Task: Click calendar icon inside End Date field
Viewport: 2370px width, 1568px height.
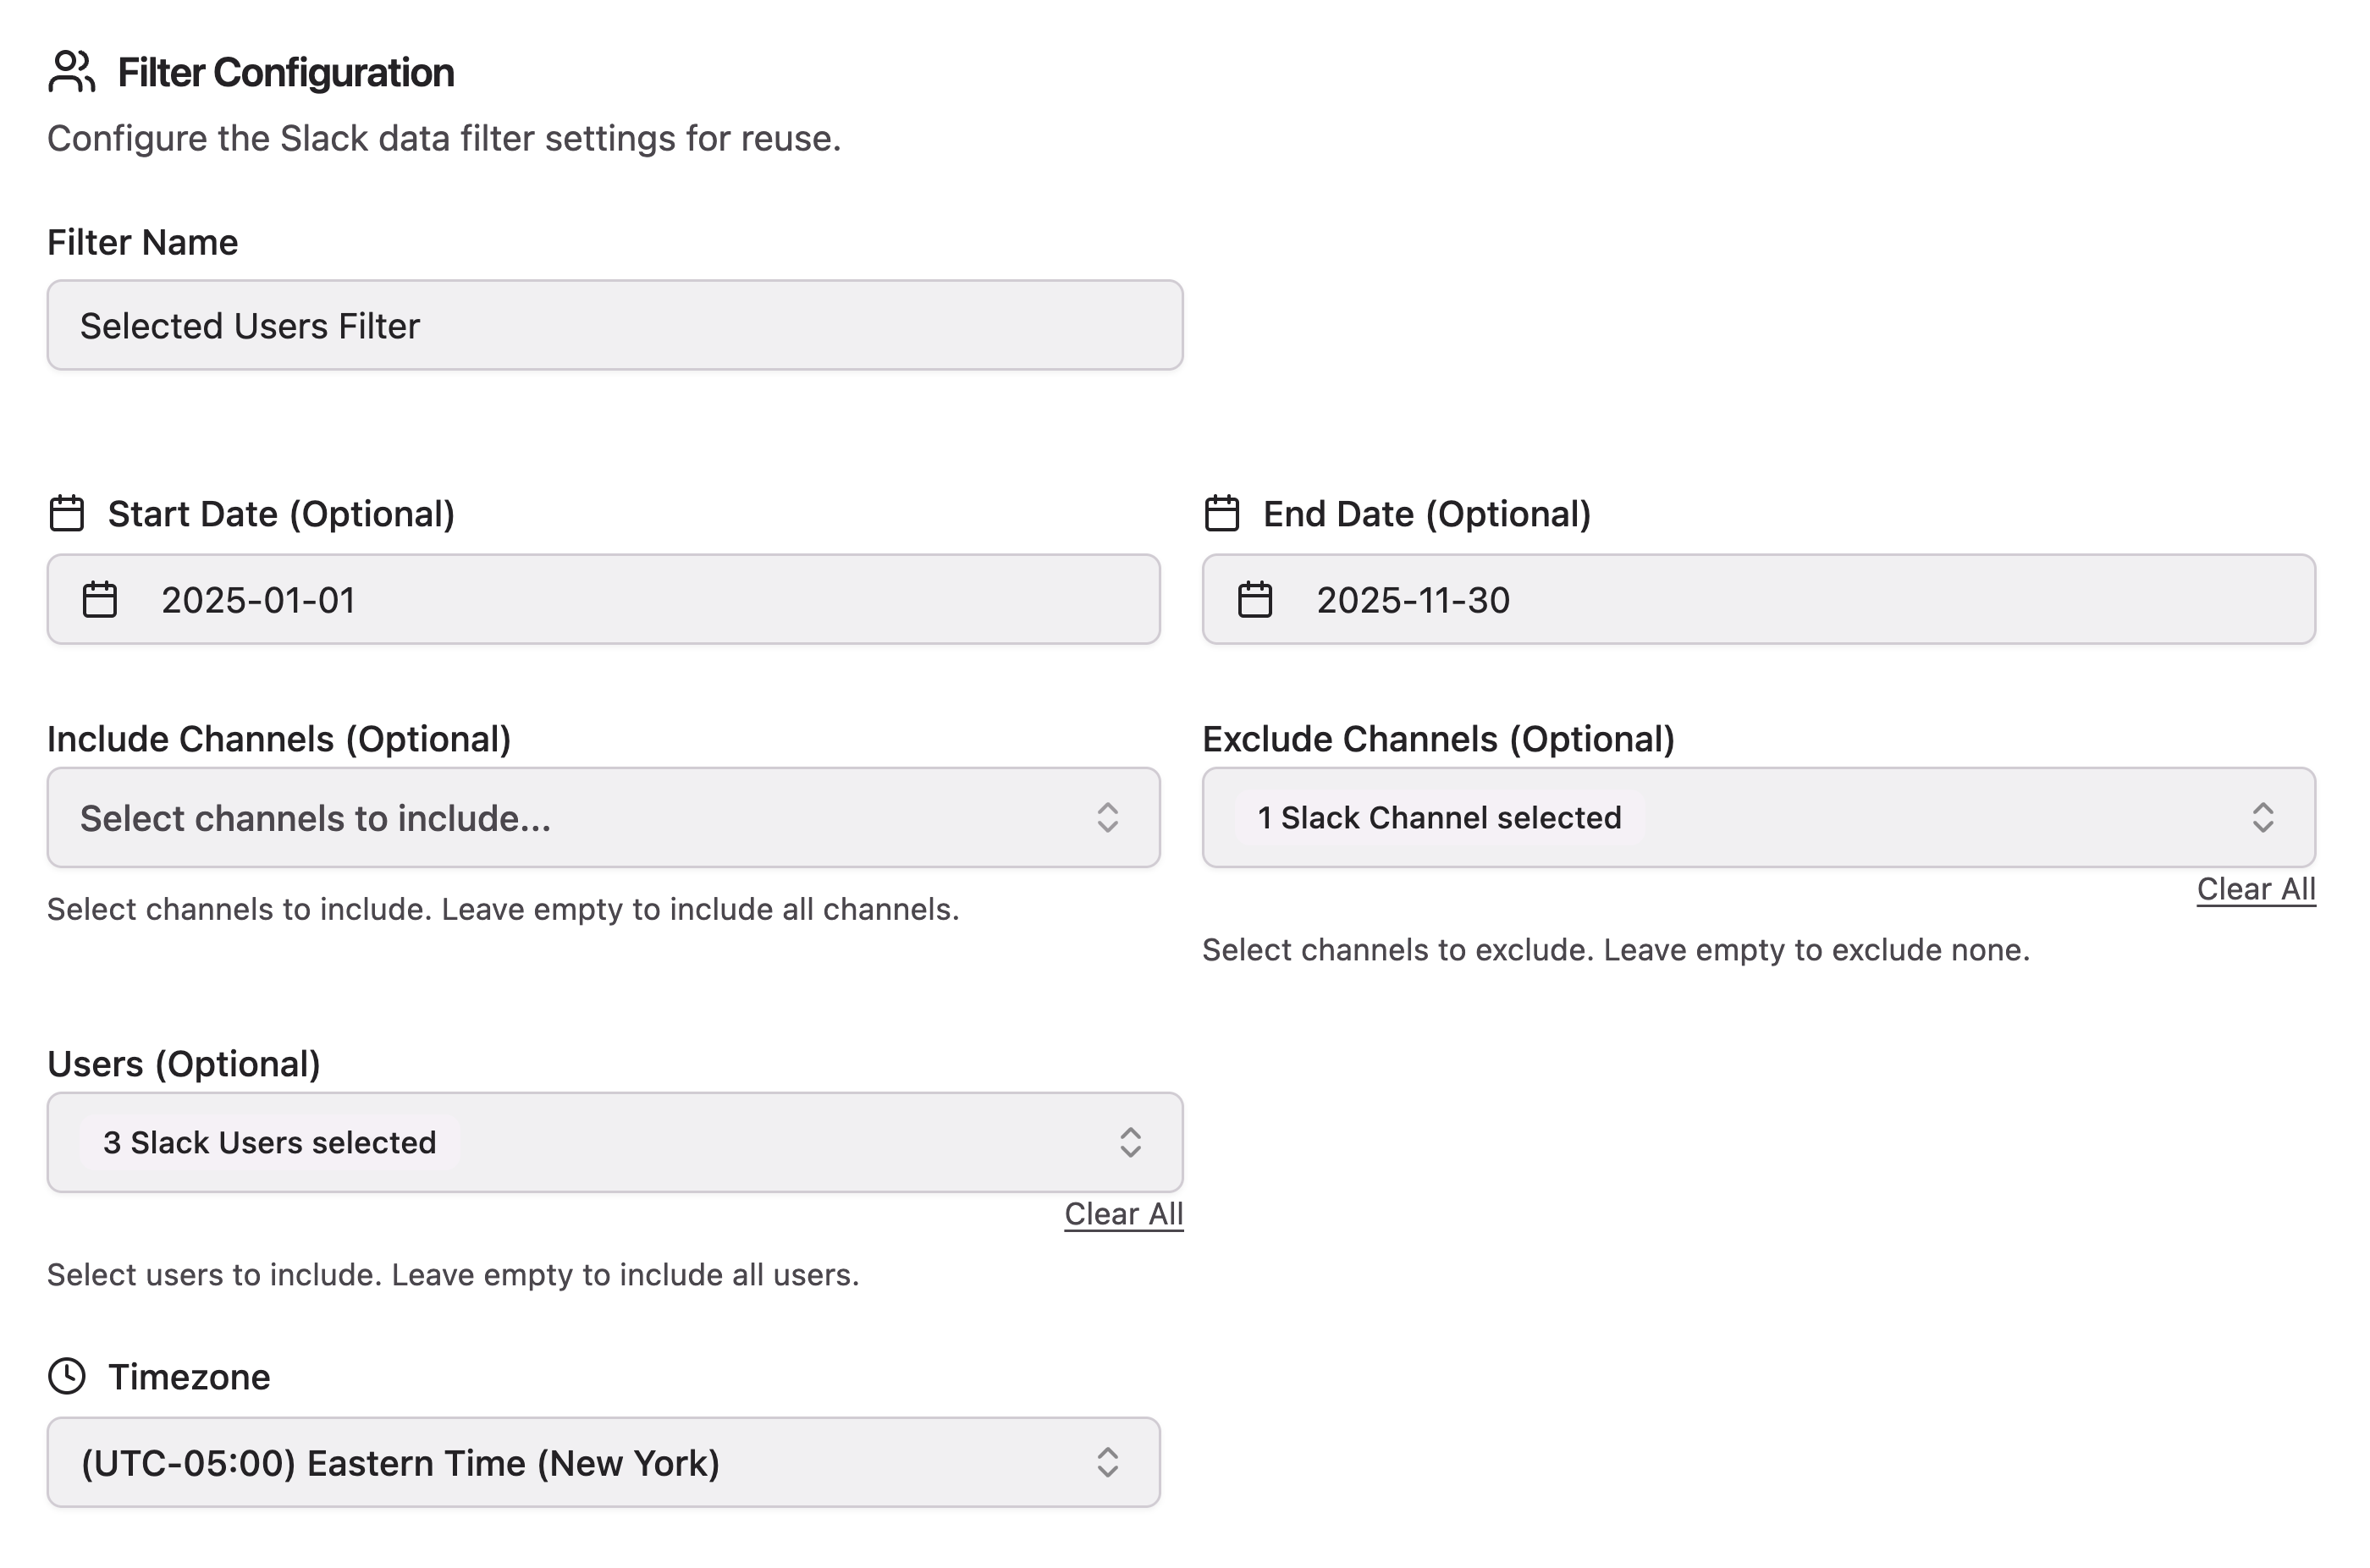Action: [x=1254, y=600]
